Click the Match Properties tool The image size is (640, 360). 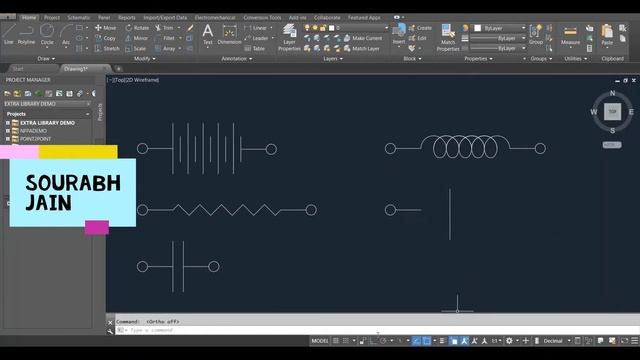pyautogui.click(x=448, y=38)
